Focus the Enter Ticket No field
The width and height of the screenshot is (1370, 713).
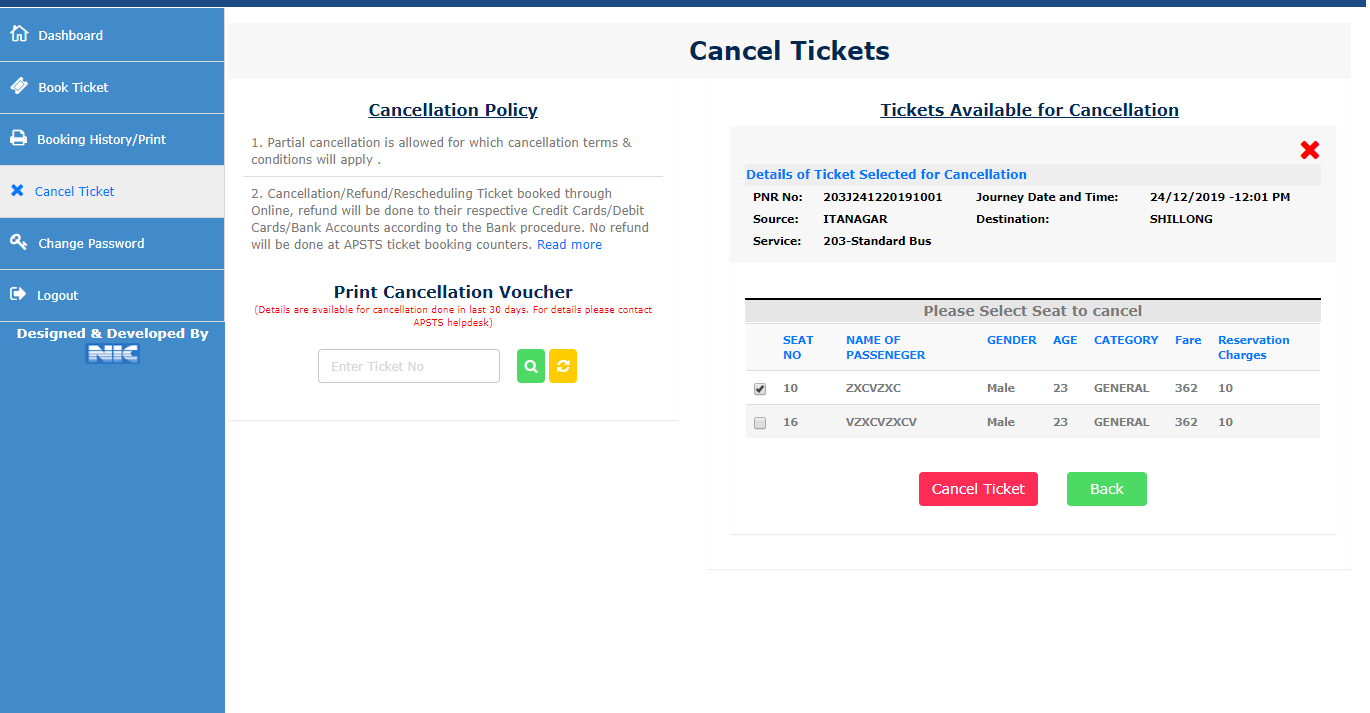(408, 366)
